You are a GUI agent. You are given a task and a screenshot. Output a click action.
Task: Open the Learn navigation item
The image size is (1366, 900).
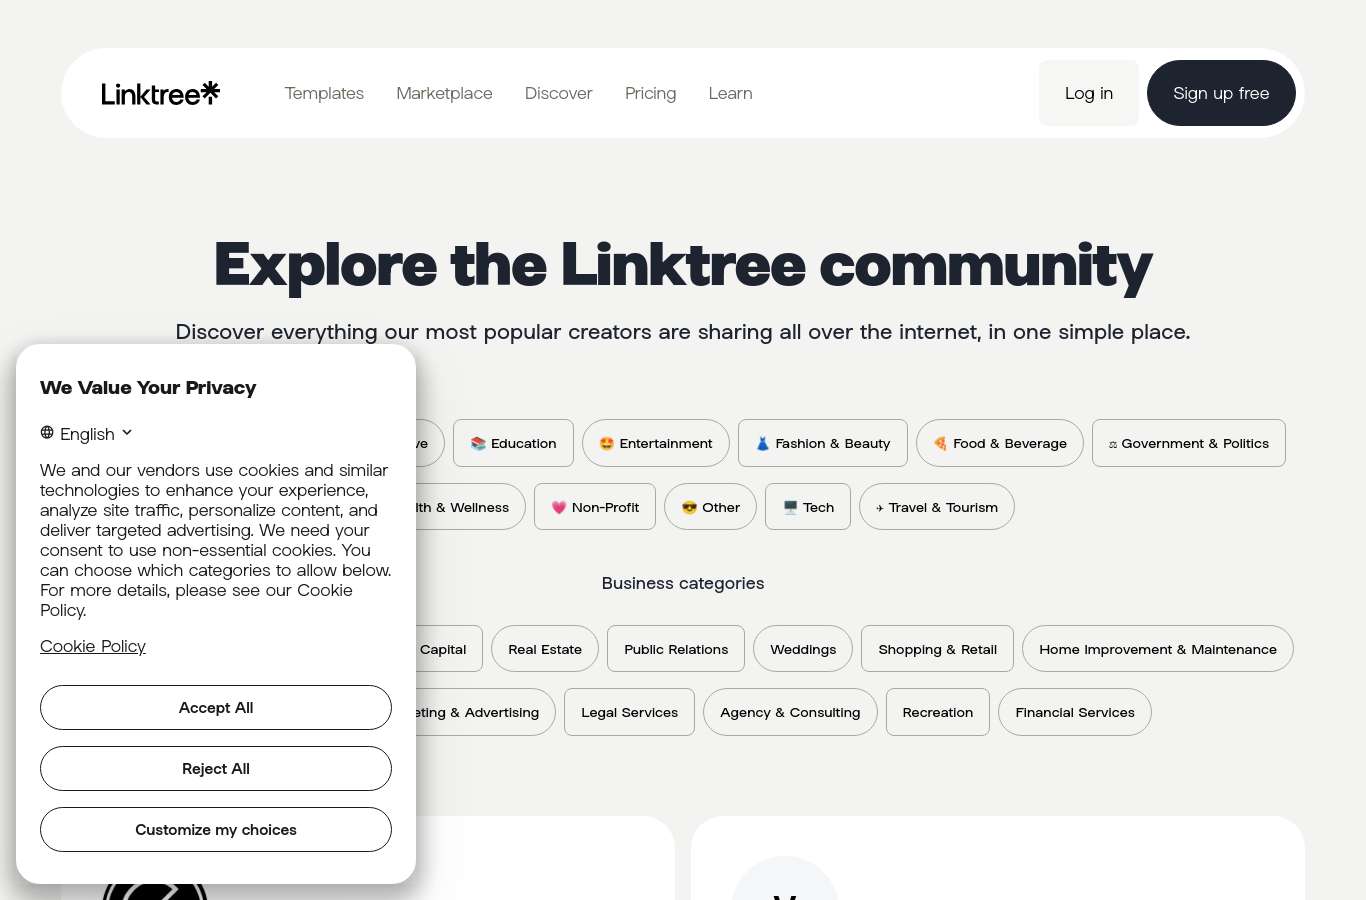point(730,93)
